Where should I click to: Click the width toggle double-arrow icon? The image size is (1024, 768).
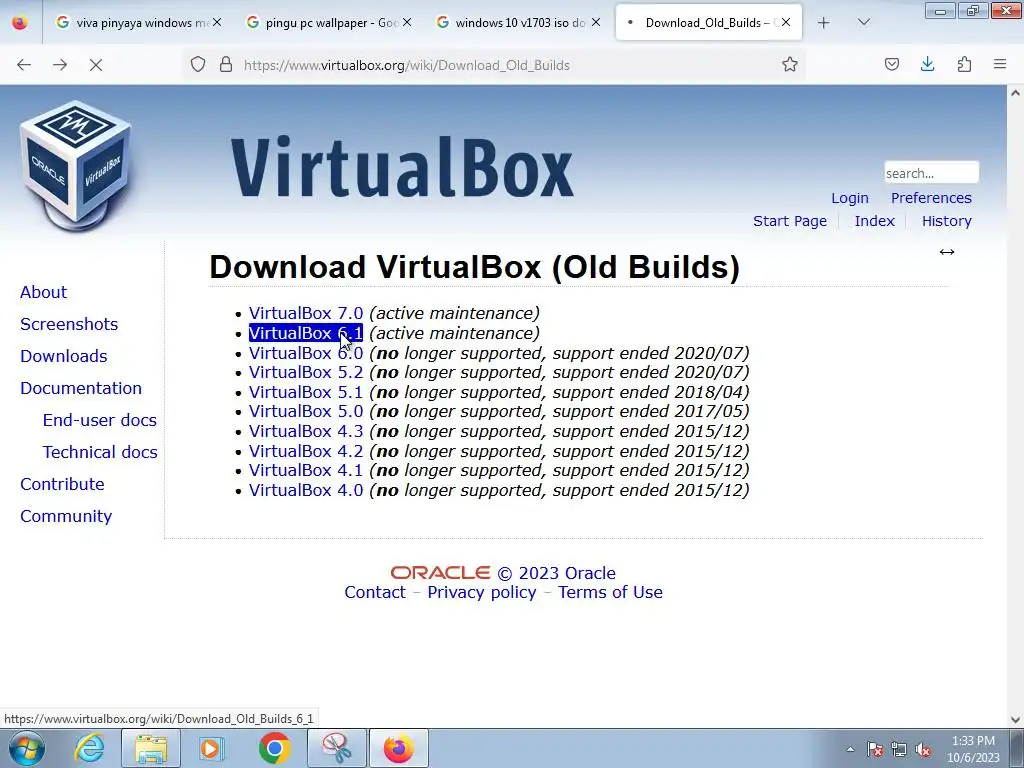[947, 252]
